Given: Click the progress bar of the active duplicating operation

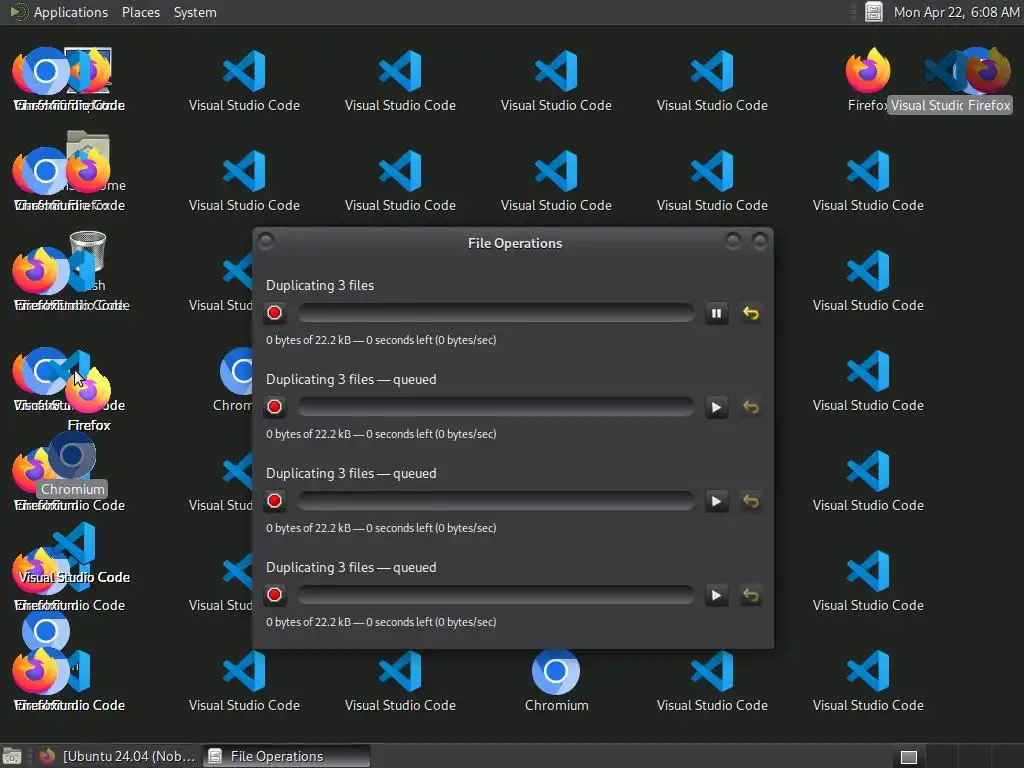Looking at the screenshot, I should pos(496,313).
